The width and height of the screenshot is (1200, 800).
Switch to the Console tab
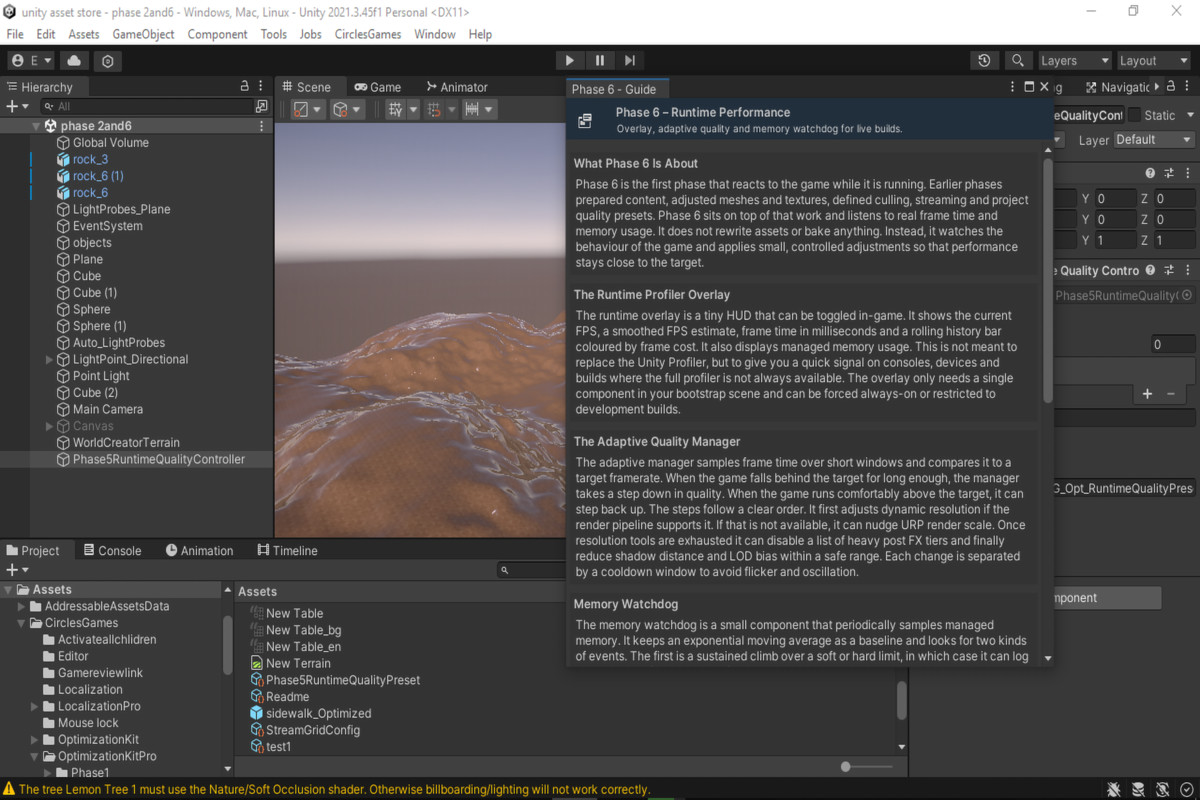112,550
